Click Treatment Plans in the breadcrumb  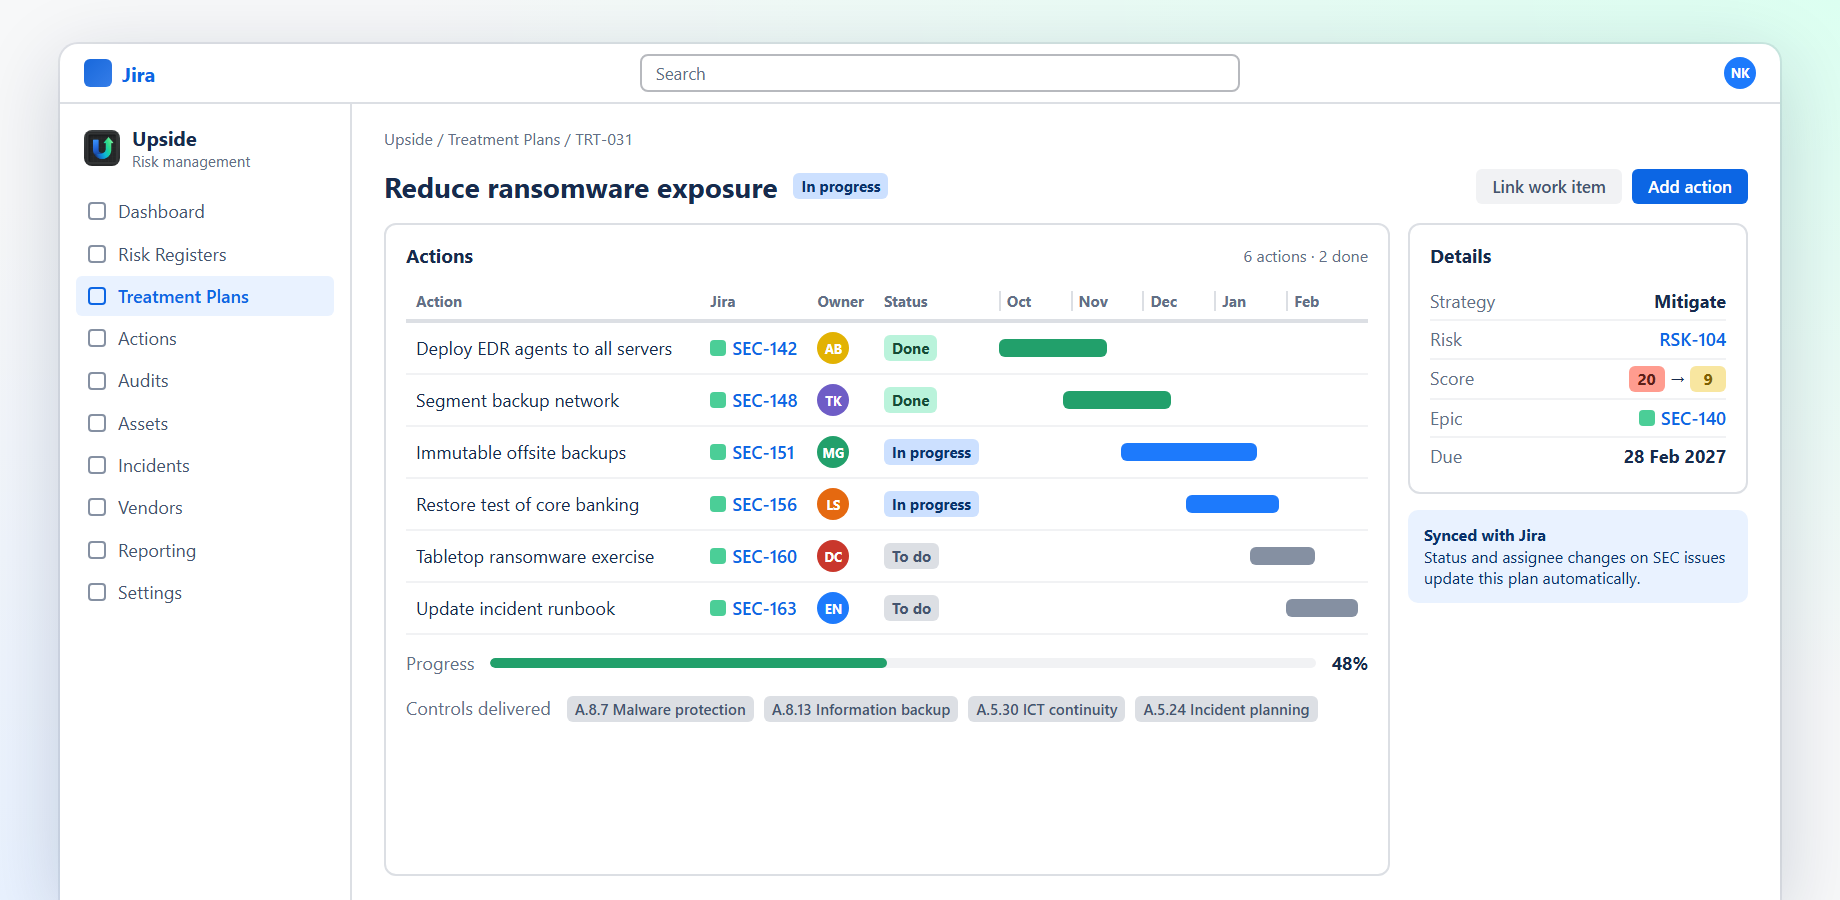pos(504,140)
